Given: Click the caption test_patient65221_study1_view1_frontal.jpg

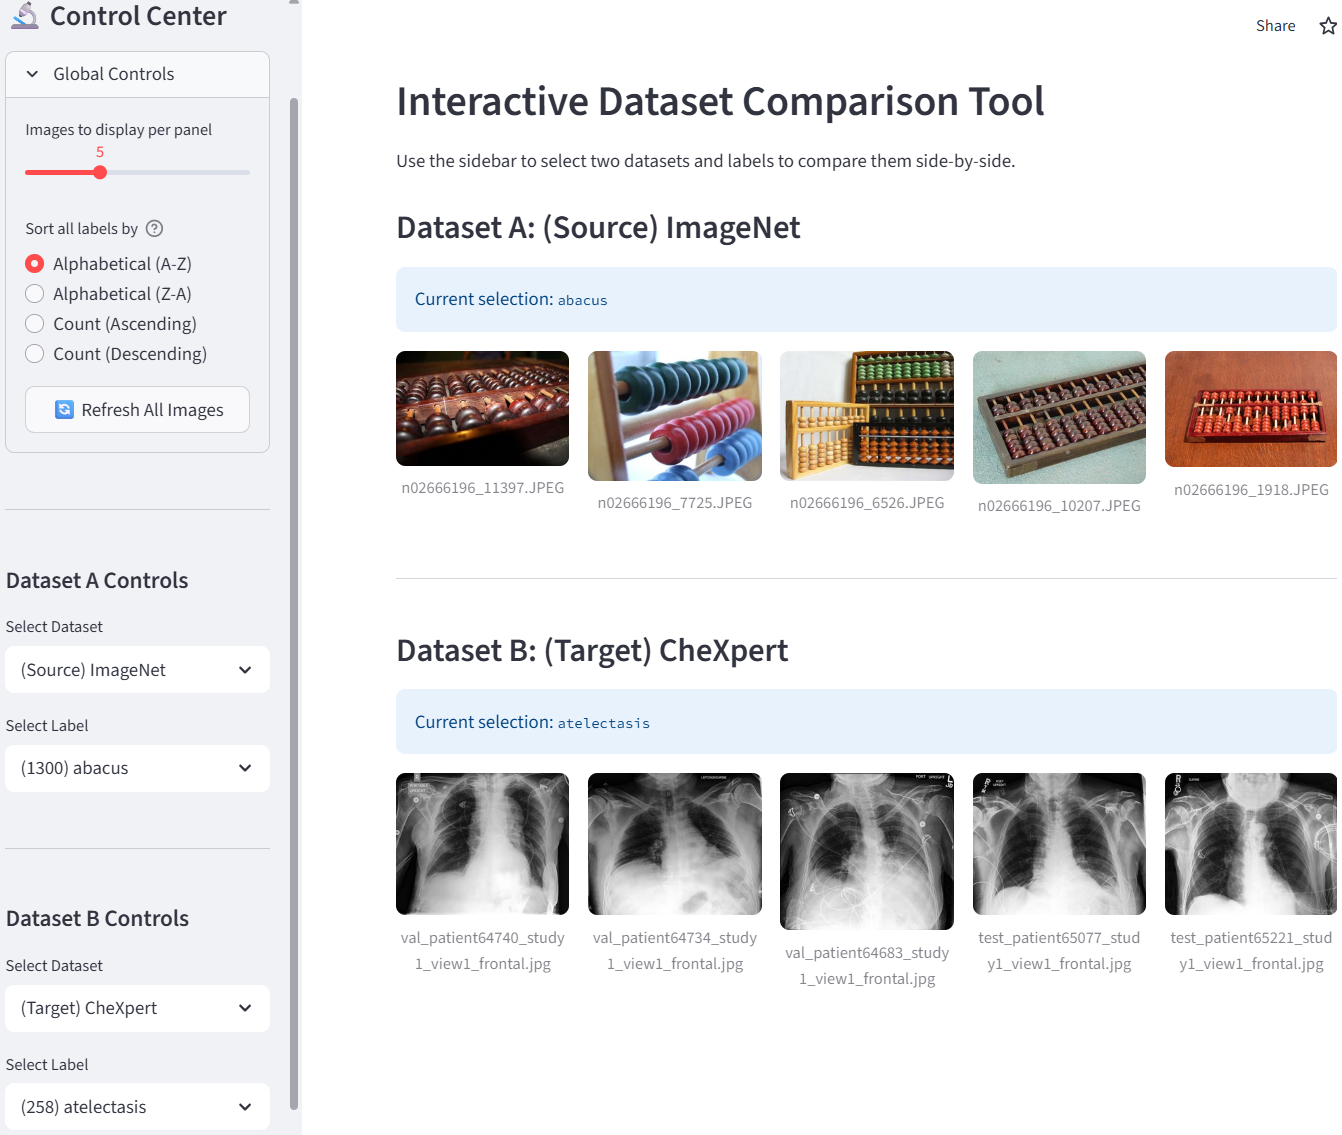Looking at the screenshot, I should click(x=1251, y=951).
